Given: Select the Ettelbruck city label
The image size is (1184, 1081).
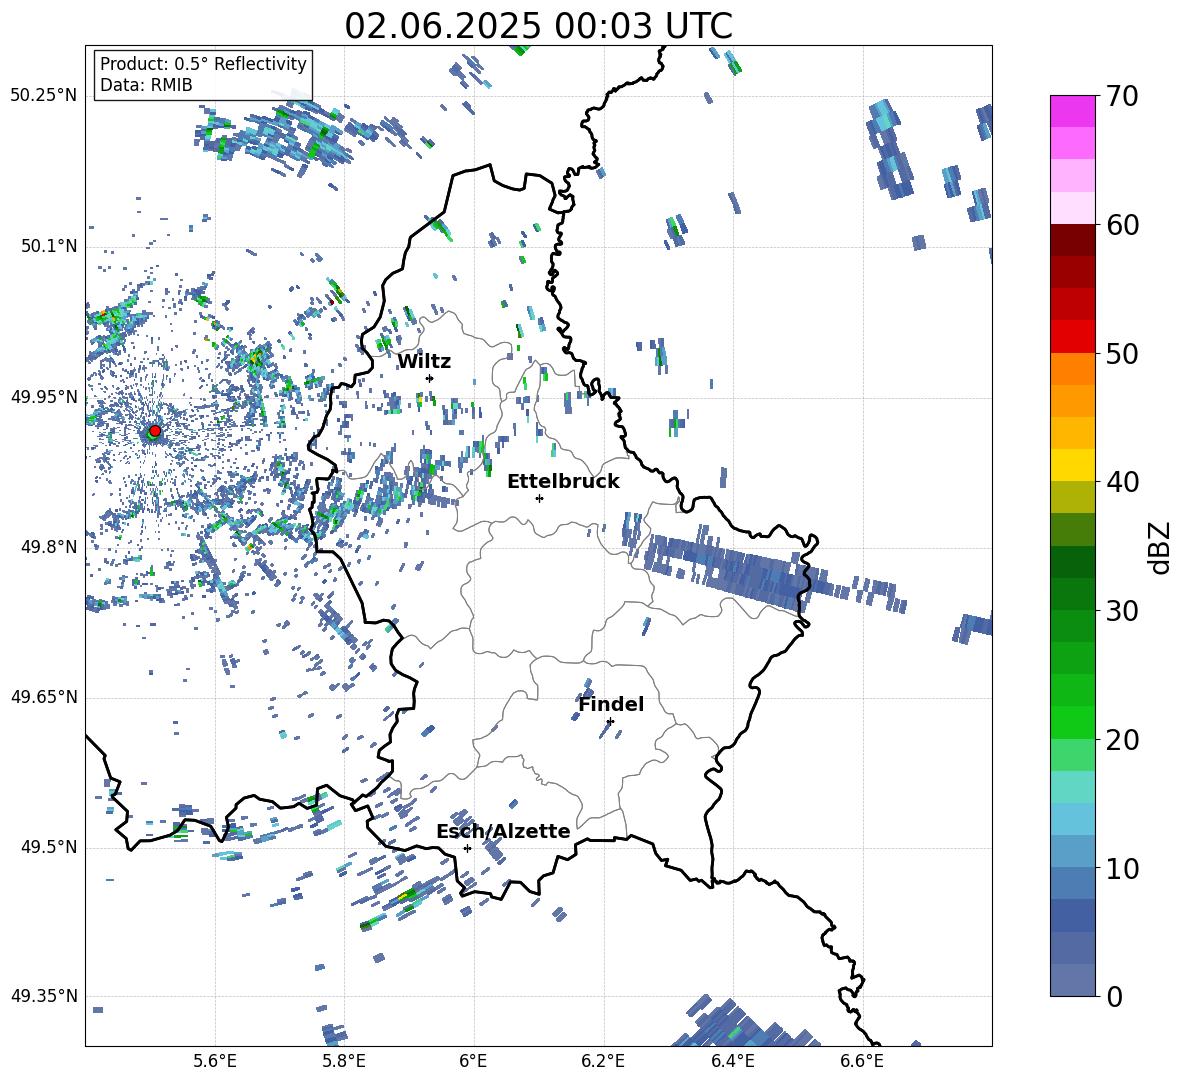Looking at the screenshot, I should tap(563, 482).
